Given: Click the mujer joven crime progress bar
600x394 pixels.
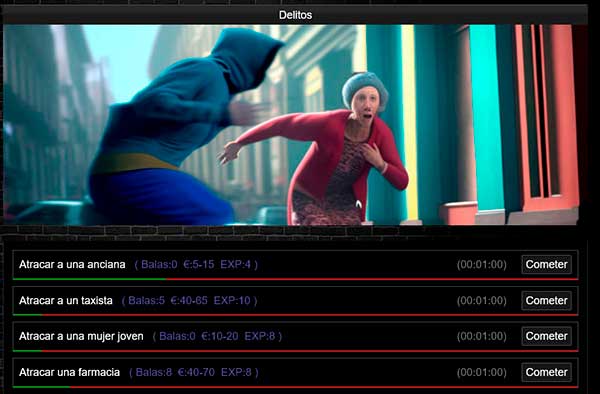Looking at the screenshot, I should pos(295,350).
